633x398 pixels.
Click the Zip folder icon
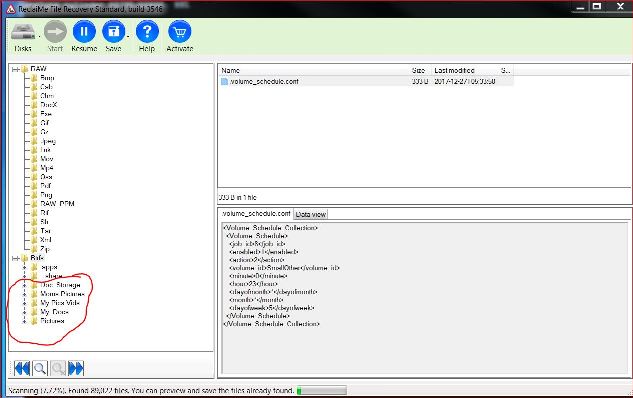click(x=34, y=249)
